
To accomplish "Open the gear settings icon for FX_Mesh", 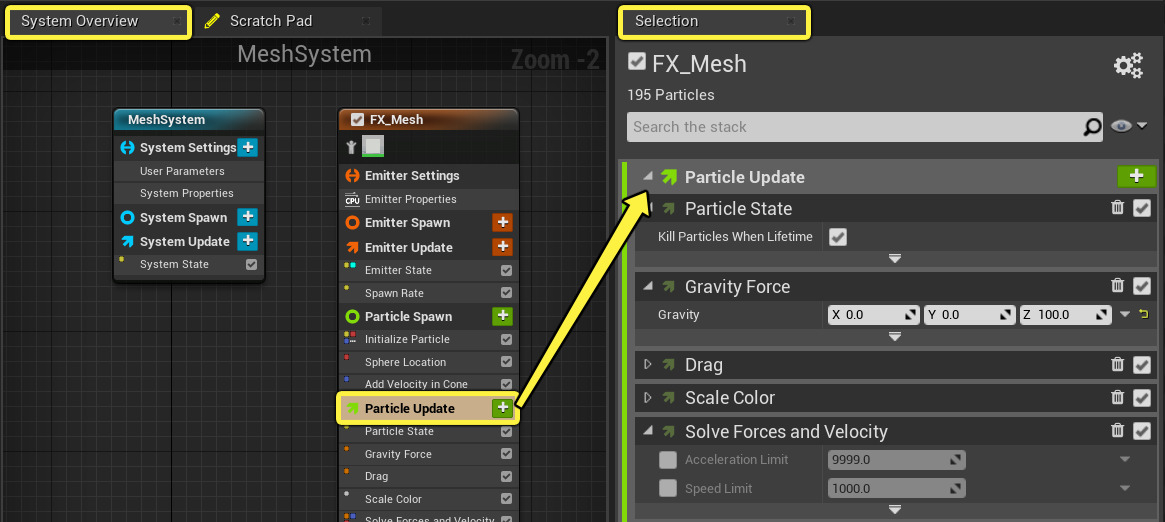I will [x=1128, y=67].
